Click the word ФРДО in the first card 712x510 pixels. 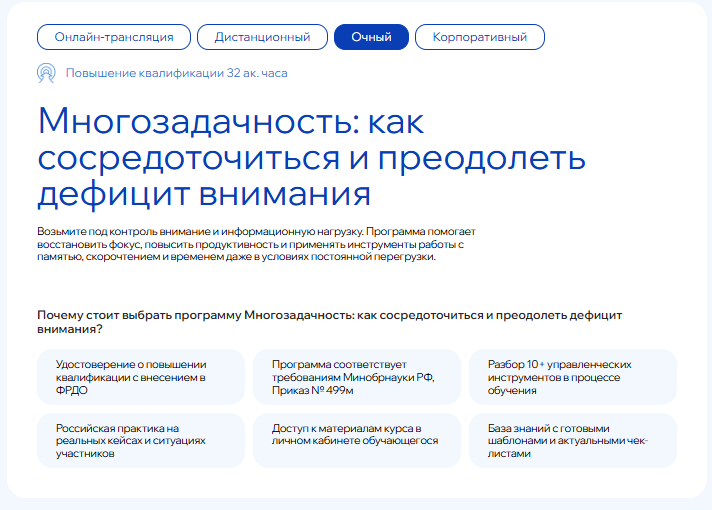pos(73,391)
